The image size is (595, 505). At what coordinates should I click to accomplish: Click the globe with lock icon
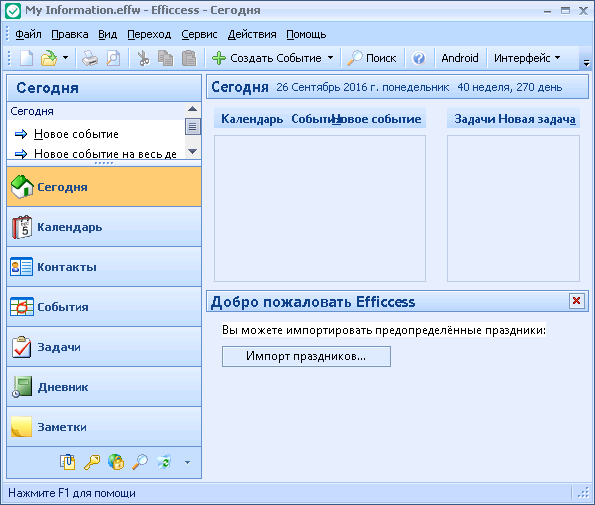(x=116, y=462)
